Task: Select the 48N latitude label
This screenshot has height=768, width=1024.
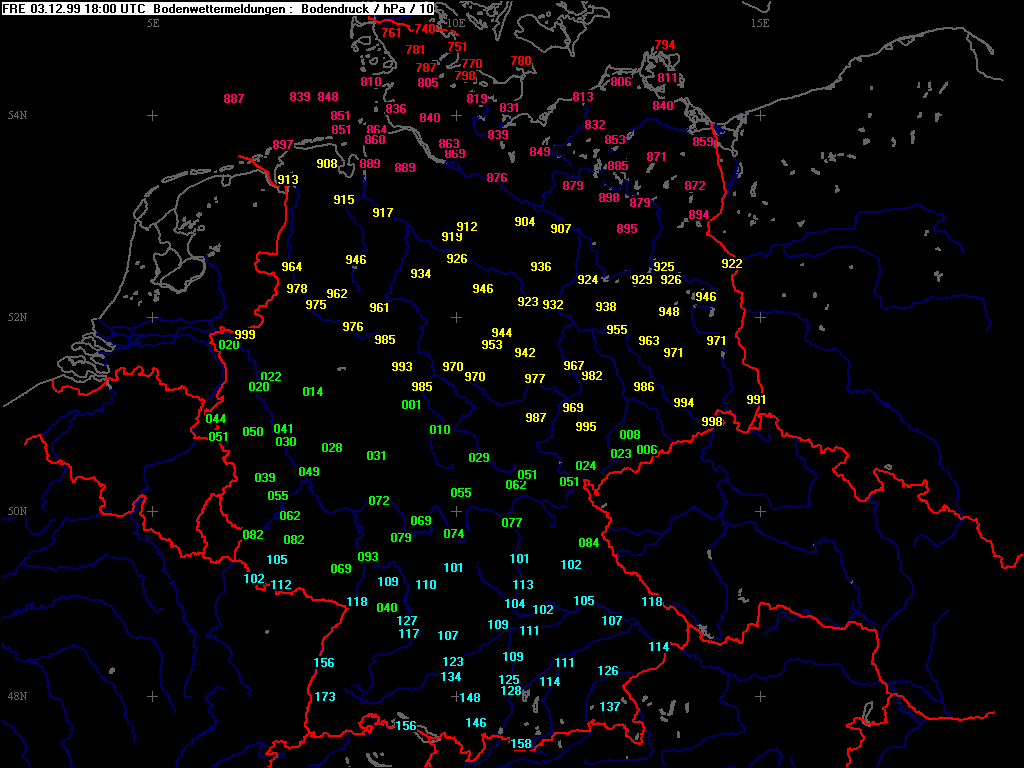Action: 17,696
